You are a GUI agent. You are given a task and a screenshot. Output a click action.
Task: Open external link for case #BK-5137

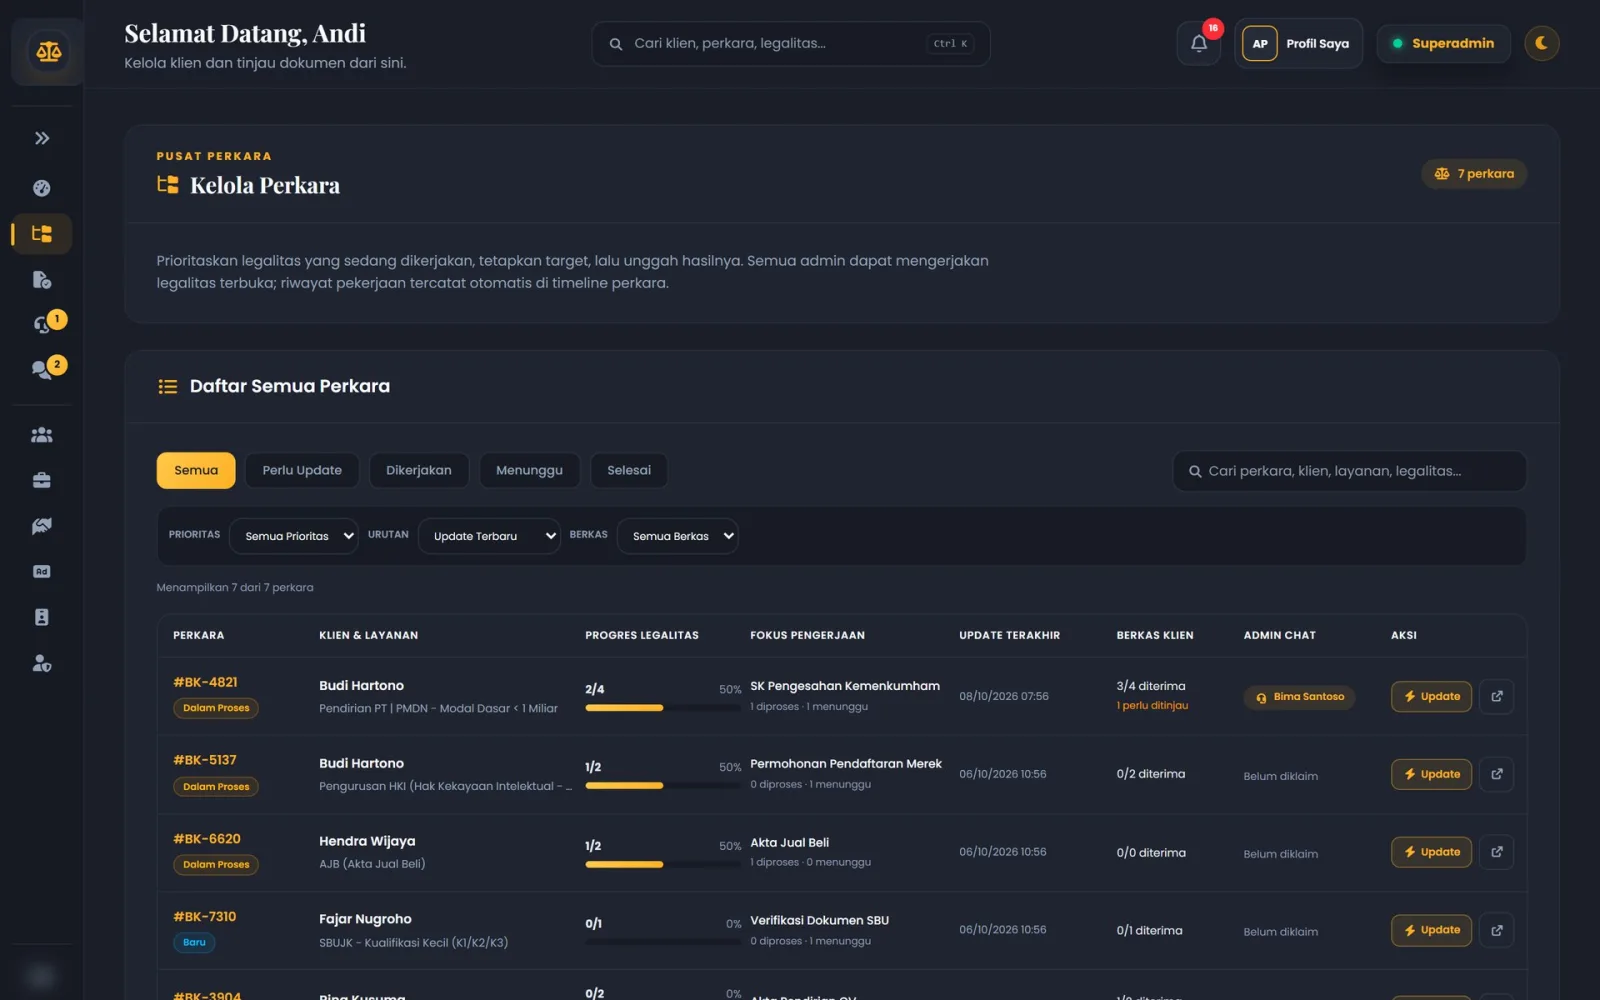pos(1497,774)
